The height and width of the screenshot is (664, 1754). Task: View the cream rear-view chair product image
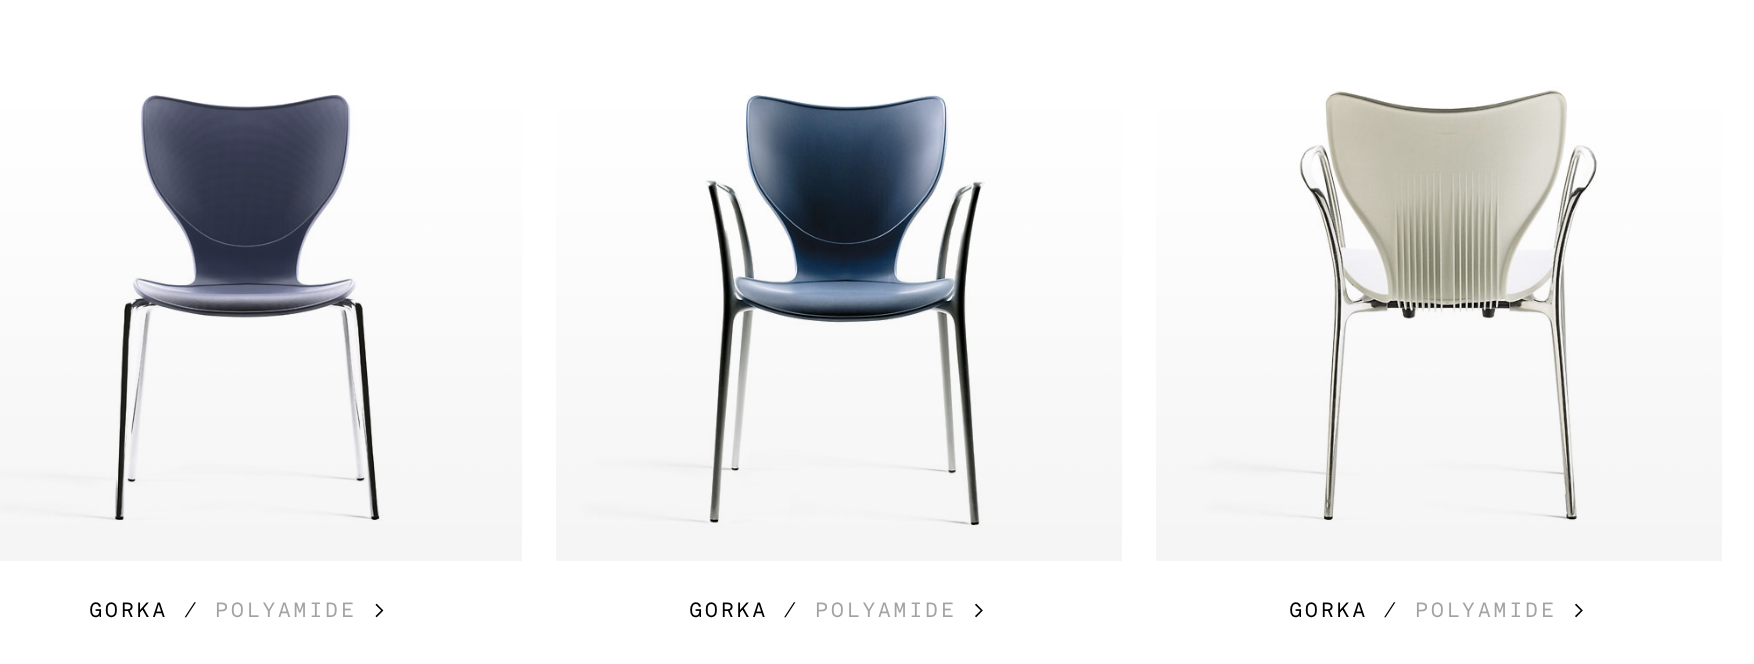[x=1439, y=300]
